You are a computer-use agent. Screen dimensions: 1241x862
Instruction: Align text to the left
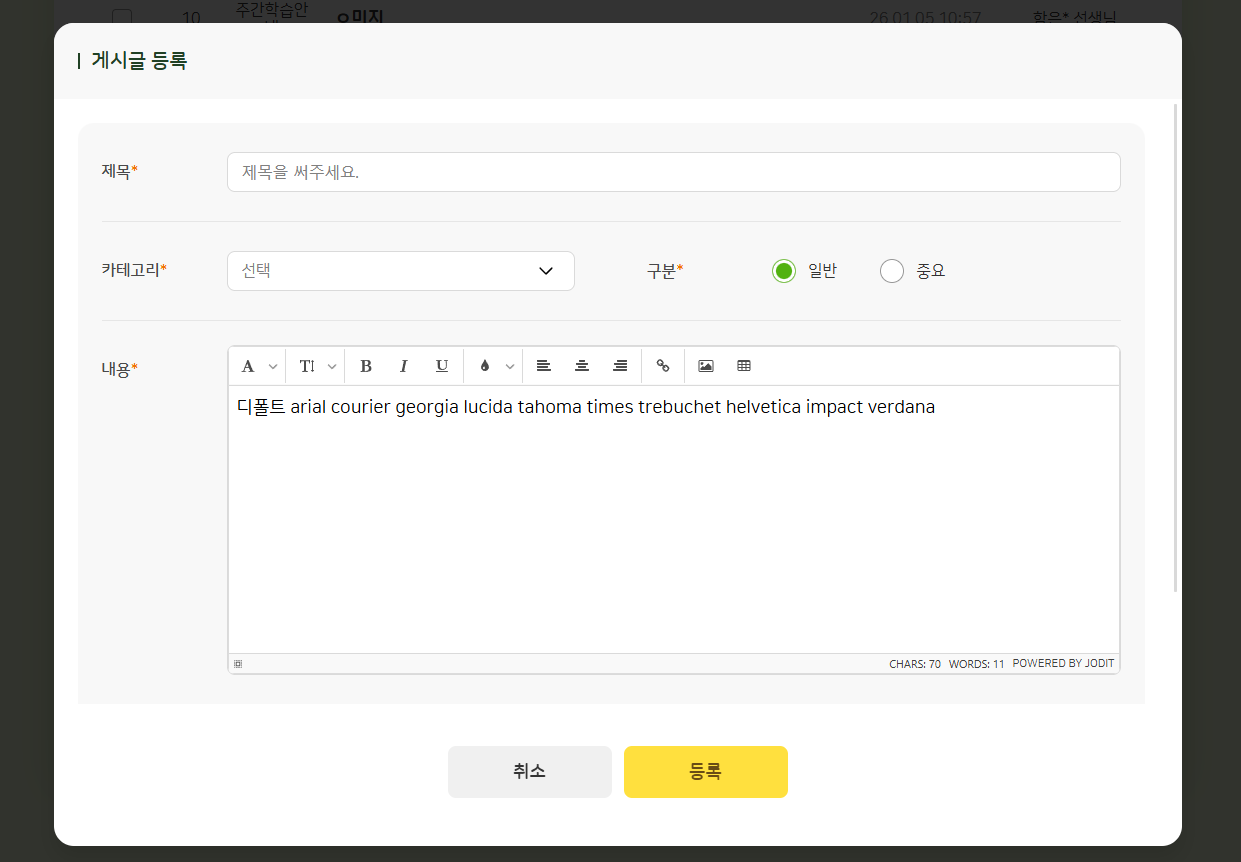click(x=543, y=366)
